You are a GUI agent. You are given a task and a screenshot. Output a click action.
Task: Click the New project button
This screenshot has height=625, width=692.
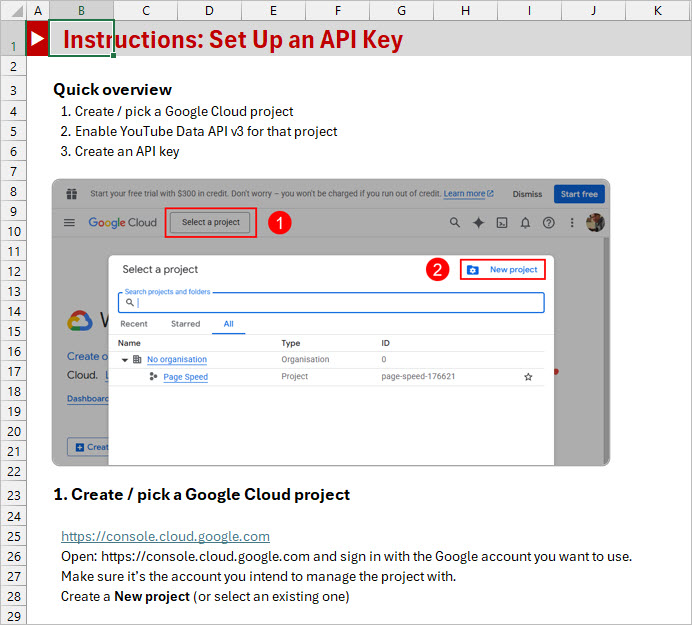coord(503,270)
